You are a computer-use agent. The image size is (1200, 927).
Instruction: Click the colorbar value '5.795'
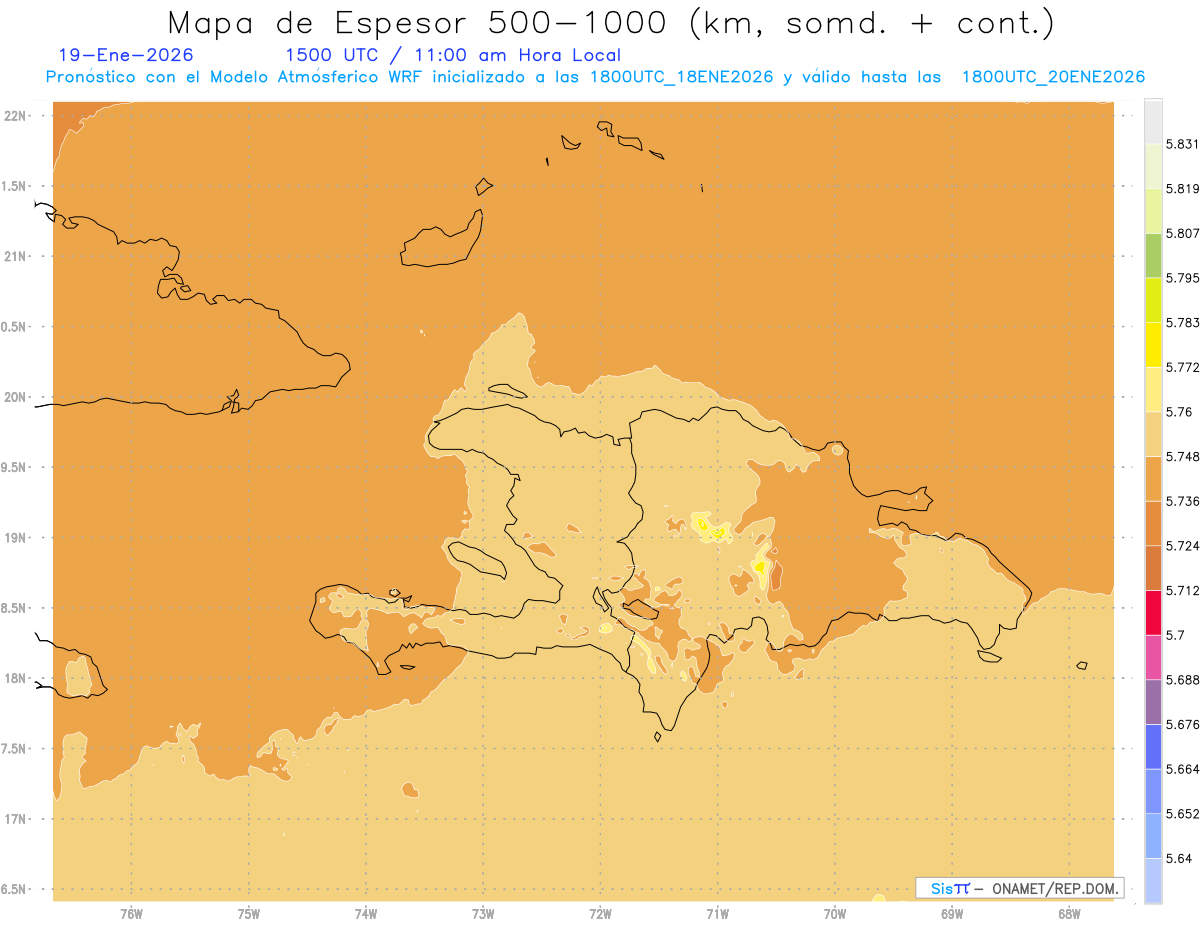(x=1183, y=278)
